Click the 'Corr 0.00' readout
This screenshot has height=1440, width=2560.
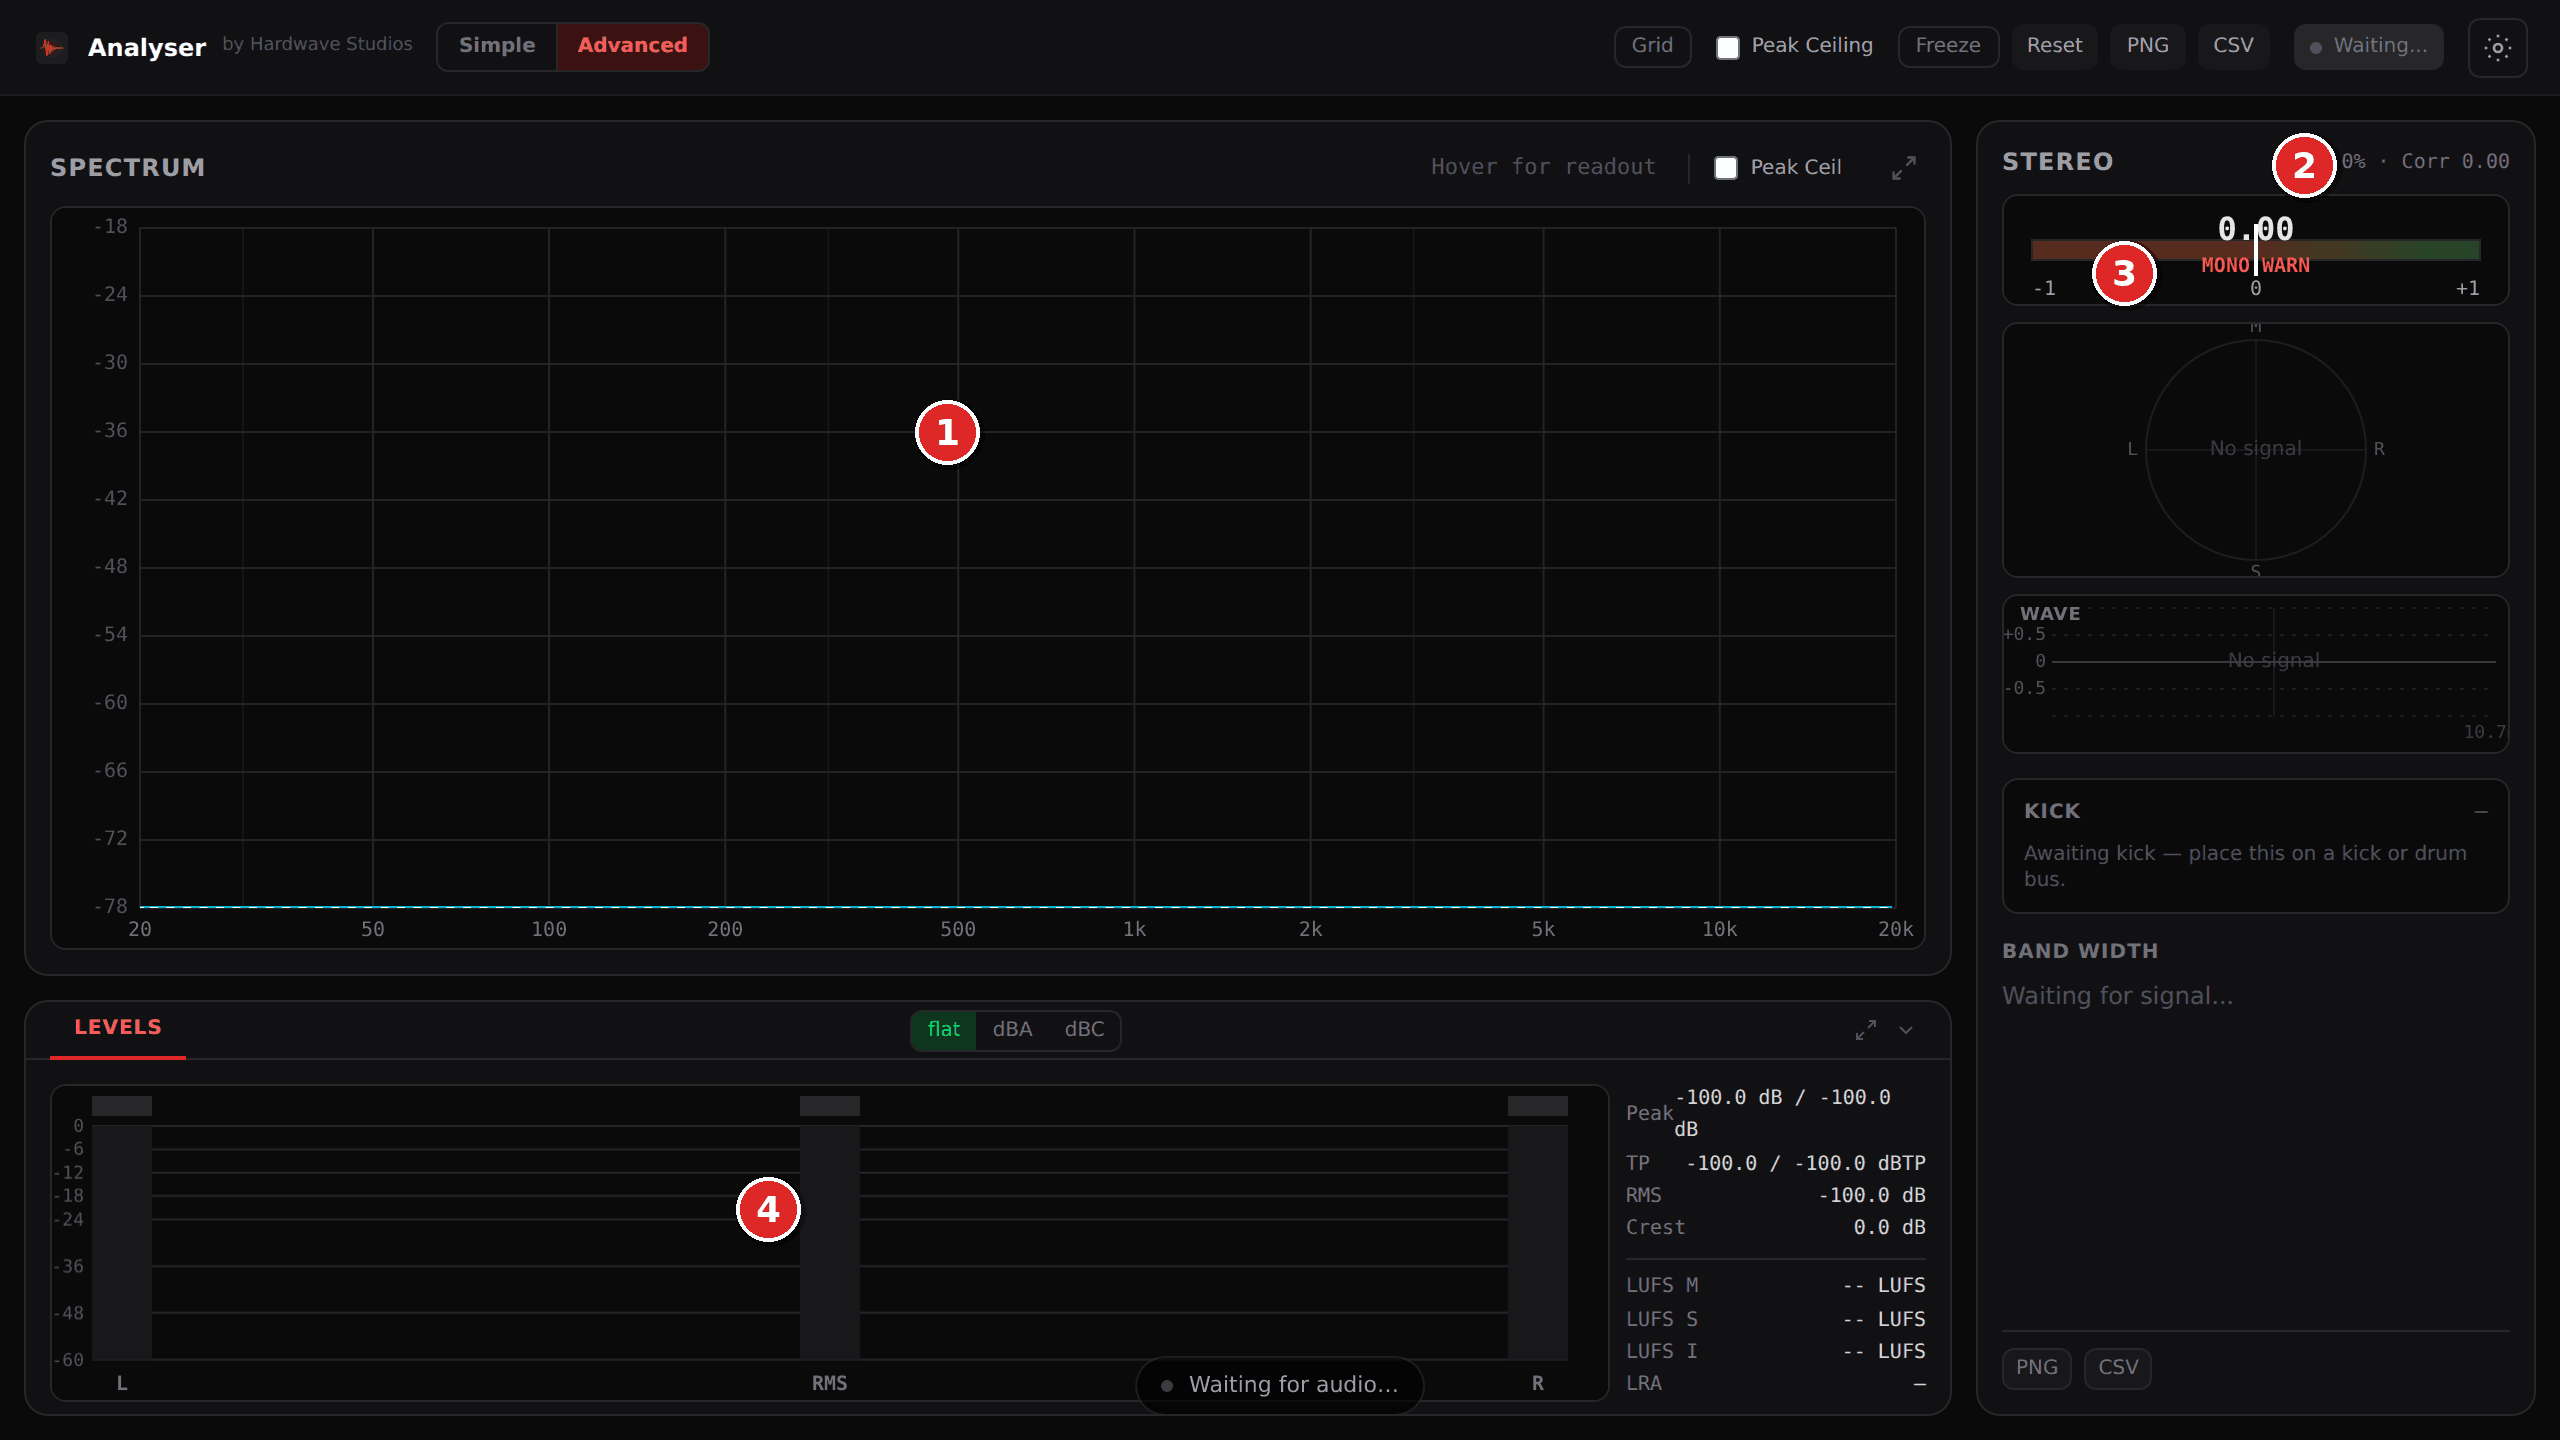coord(2455,161)
